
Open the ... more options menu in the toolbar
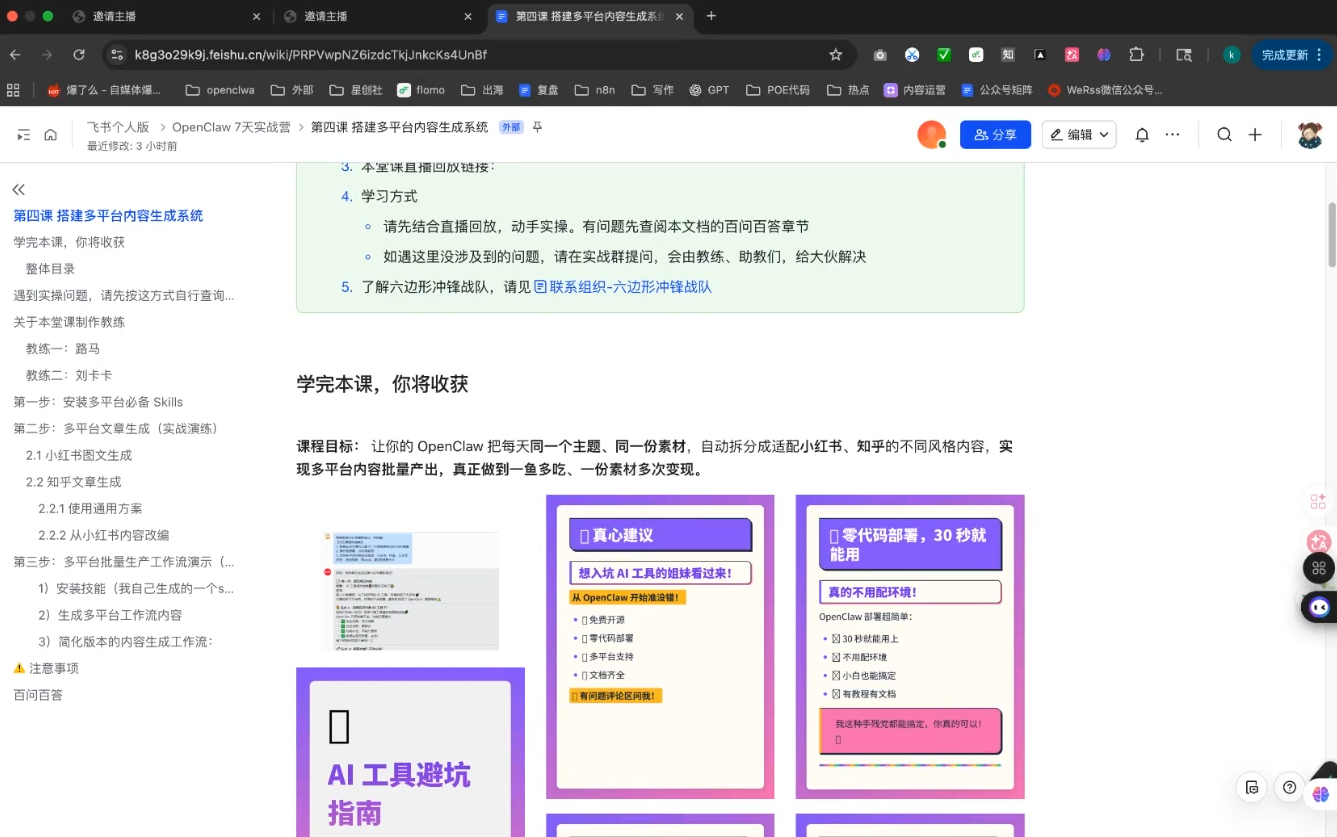(1173, 133)
